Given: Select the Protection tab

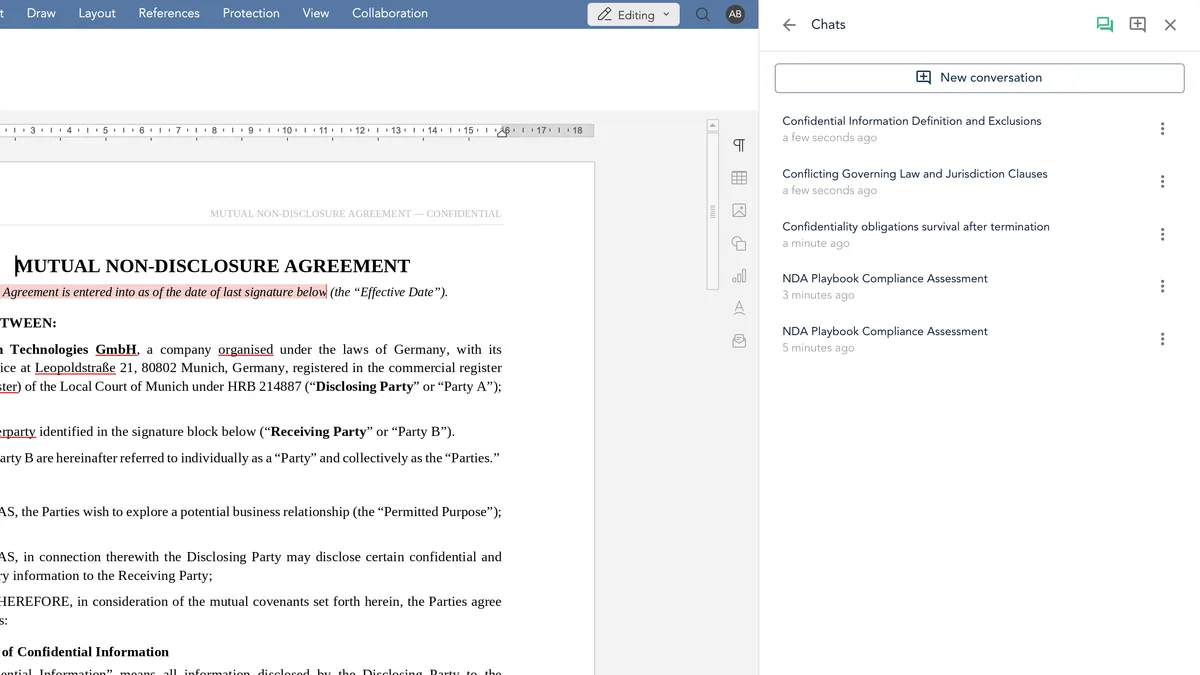Looking at the screenshot, I should [x=251, y=13].
